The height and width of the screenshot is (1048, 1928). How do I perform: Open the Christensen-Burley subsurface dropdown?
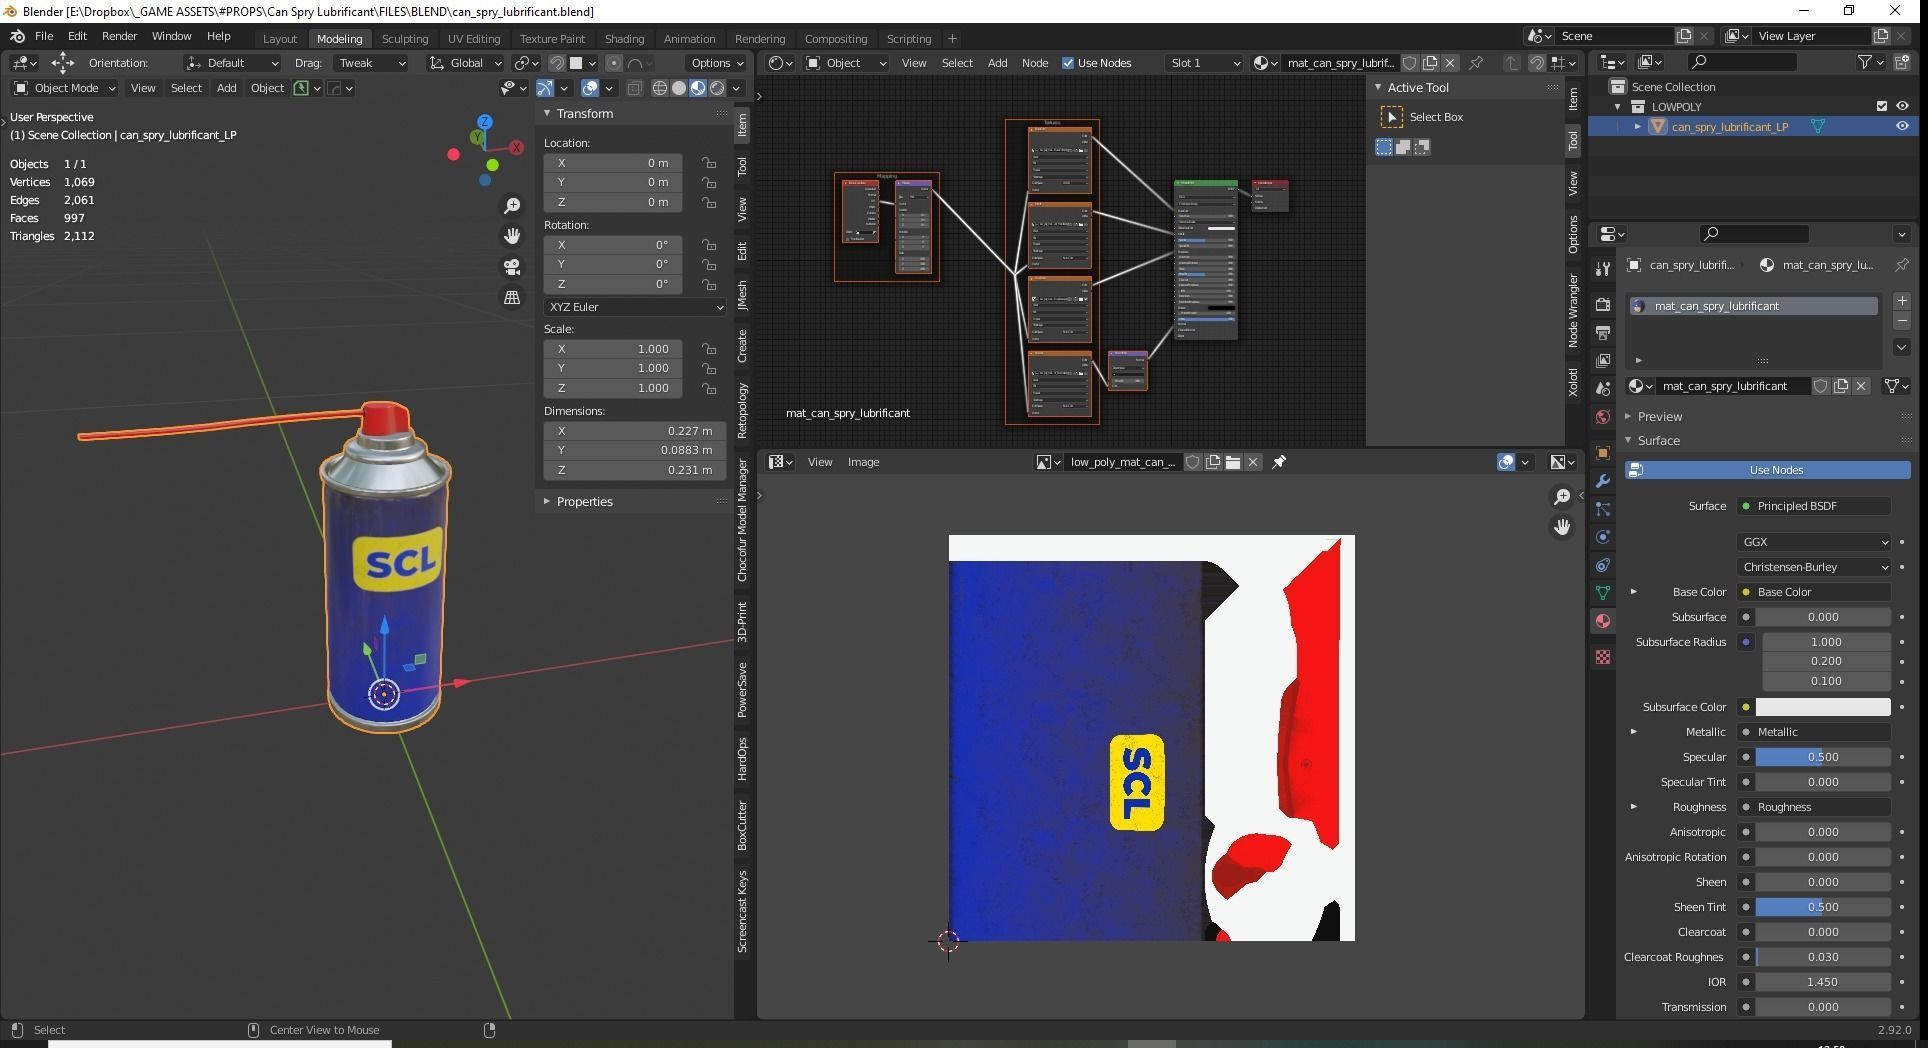point(1813,567)
